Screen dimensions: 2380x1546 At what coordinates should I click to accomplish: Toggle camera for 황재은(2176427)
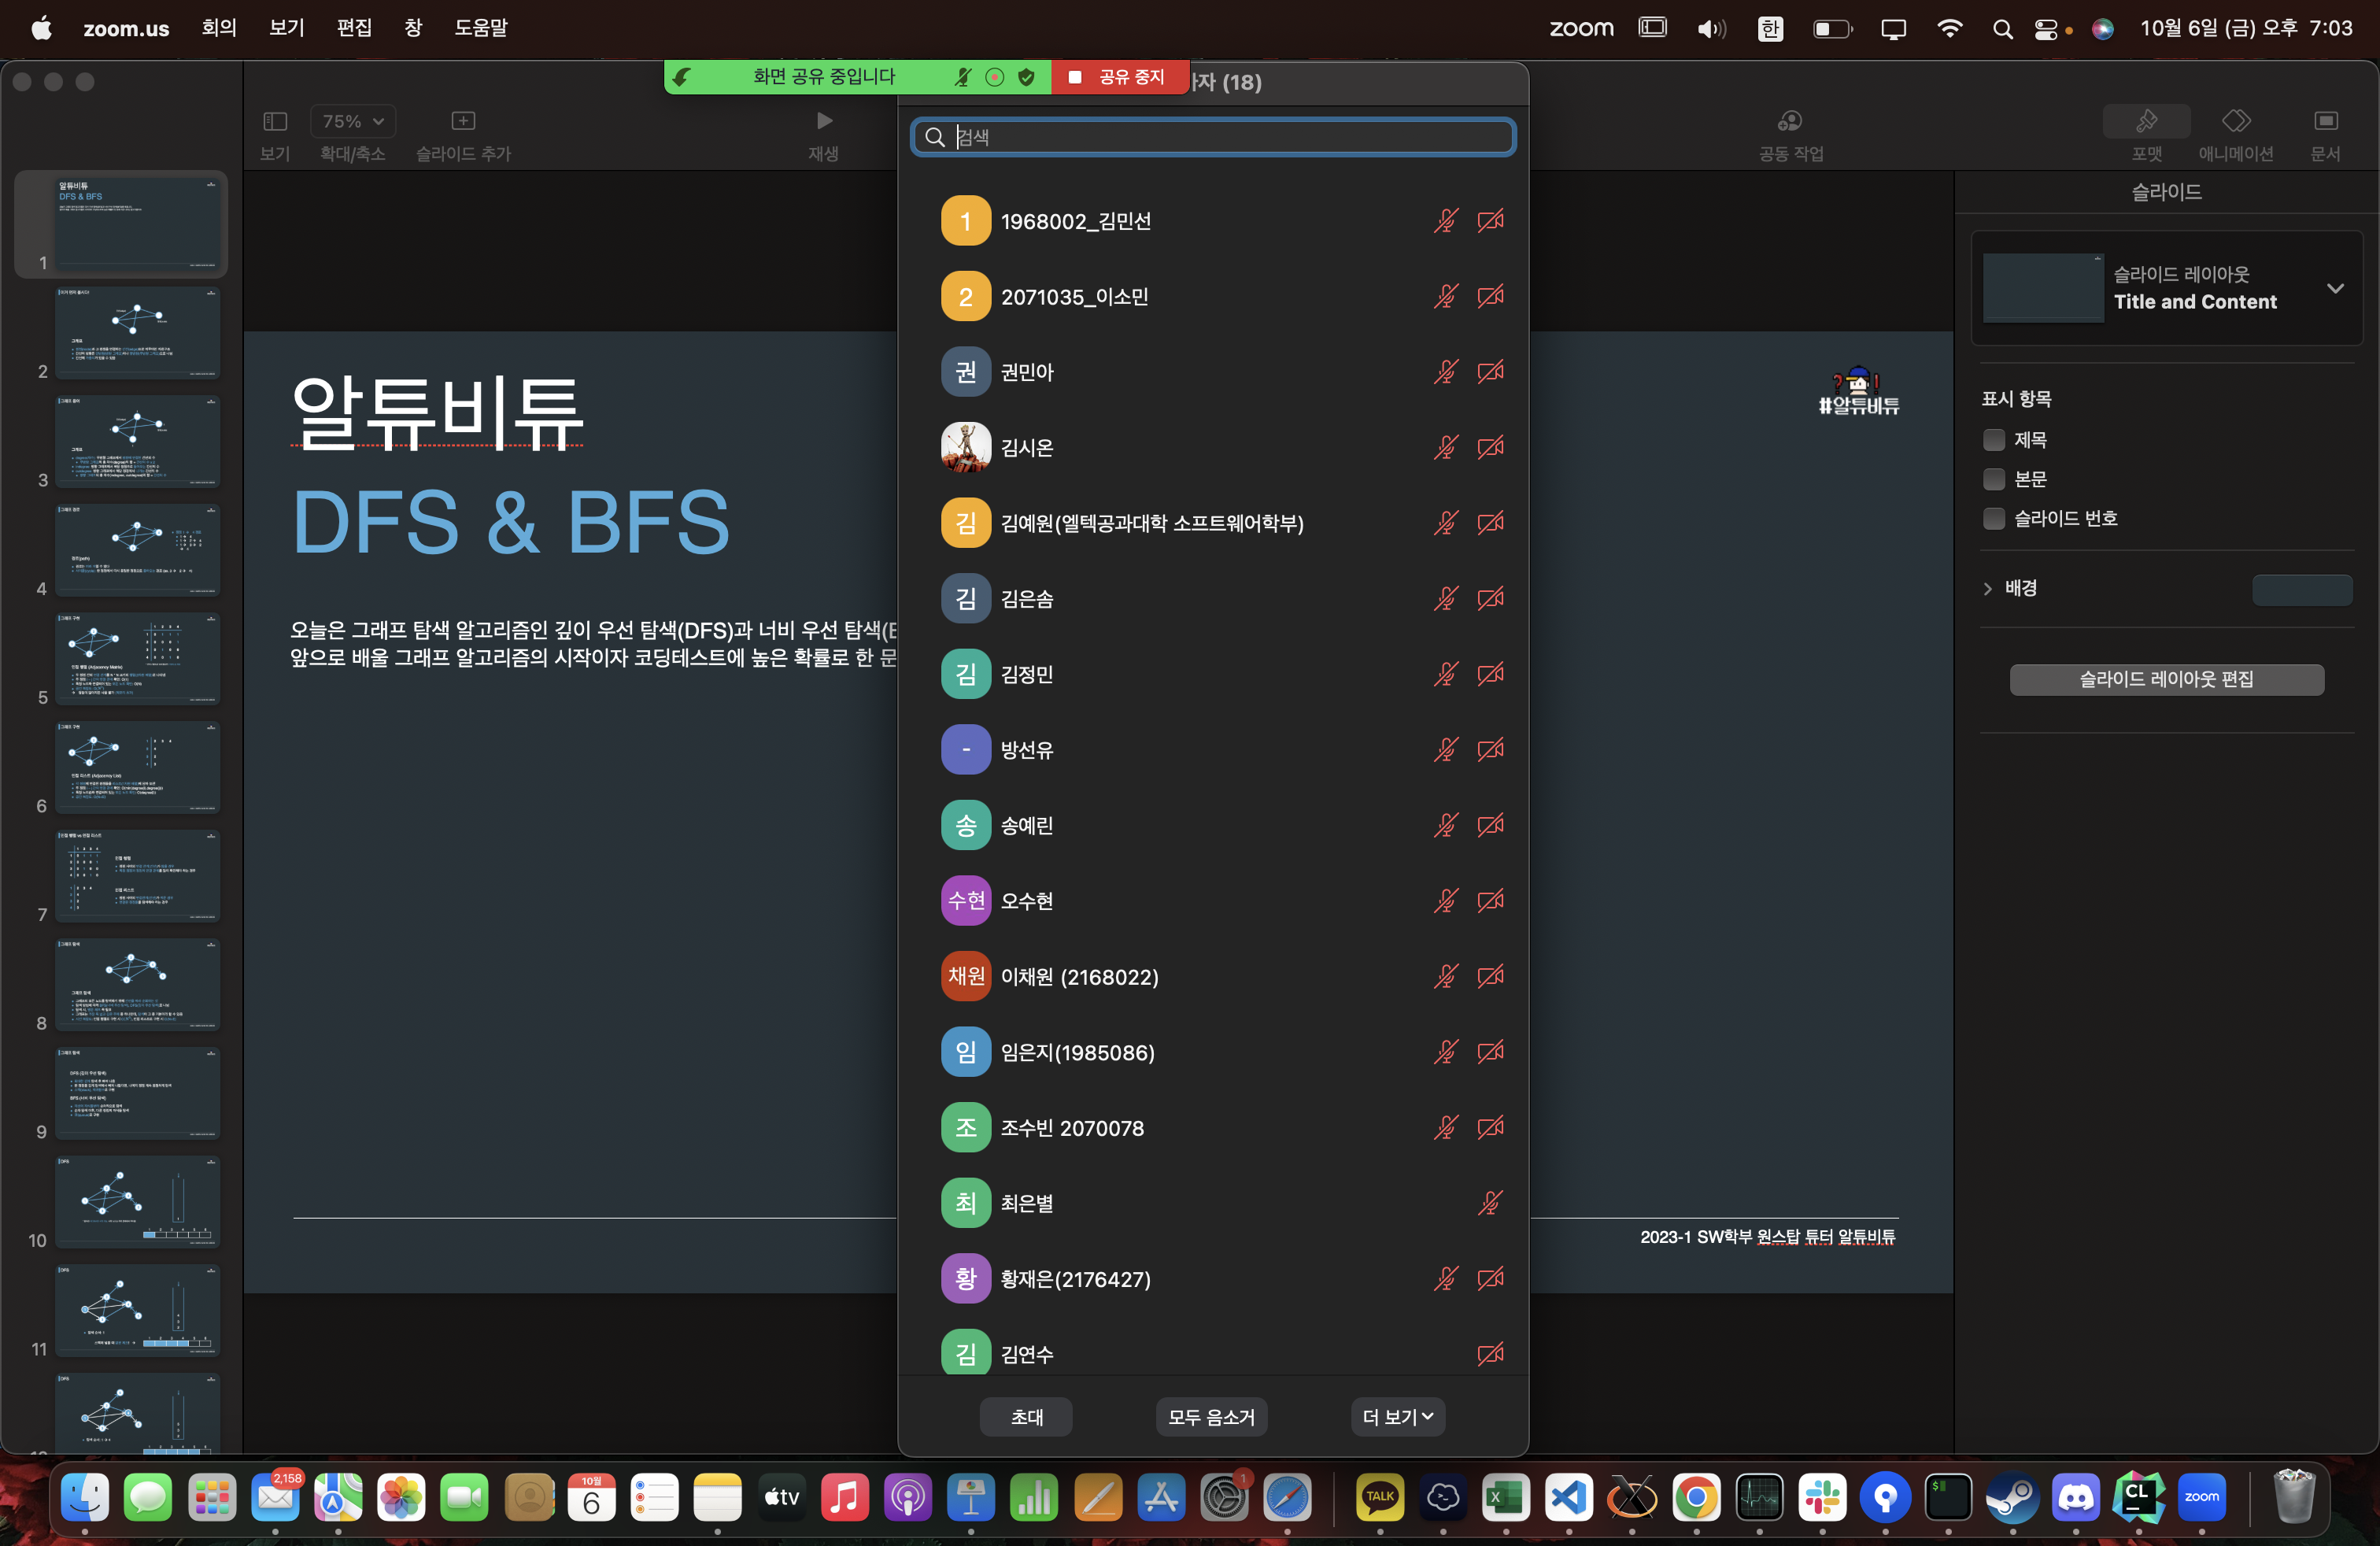(x=1490, y=1278)
